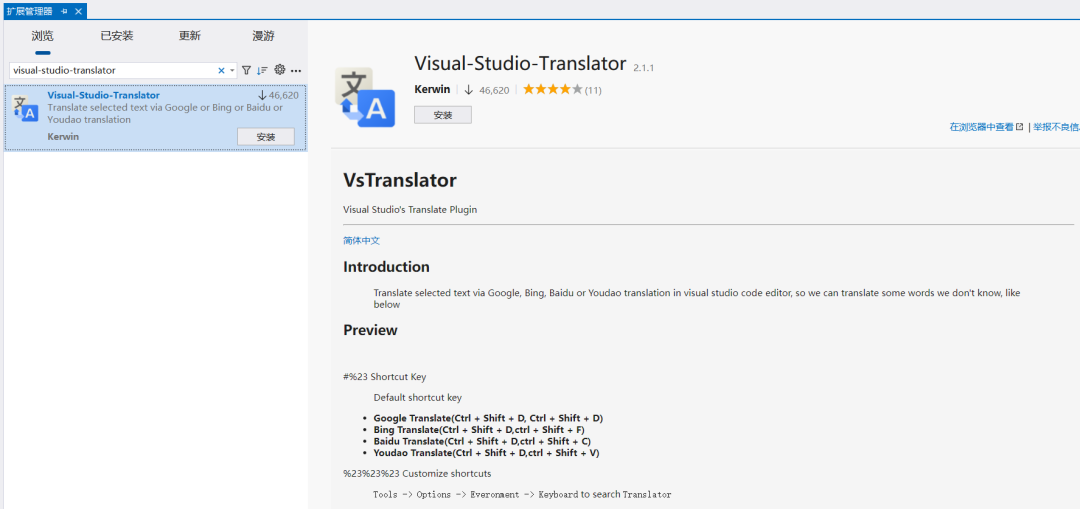Click the Baidu Translate shortcut line
The height and width of the screenshot is (509, 1080).
point(482,442)
